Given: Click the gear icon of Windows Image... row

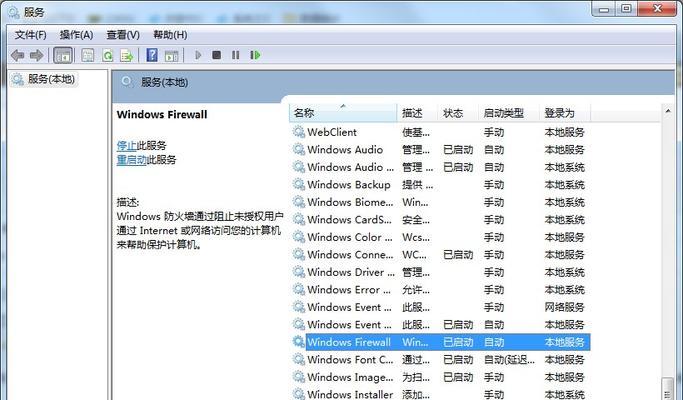Looking at the screenshot, I should 299,377.
